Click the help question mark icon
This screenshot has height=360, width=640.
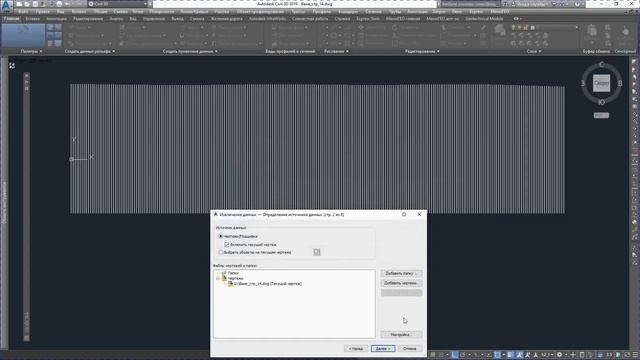click(x=577, y=4)
